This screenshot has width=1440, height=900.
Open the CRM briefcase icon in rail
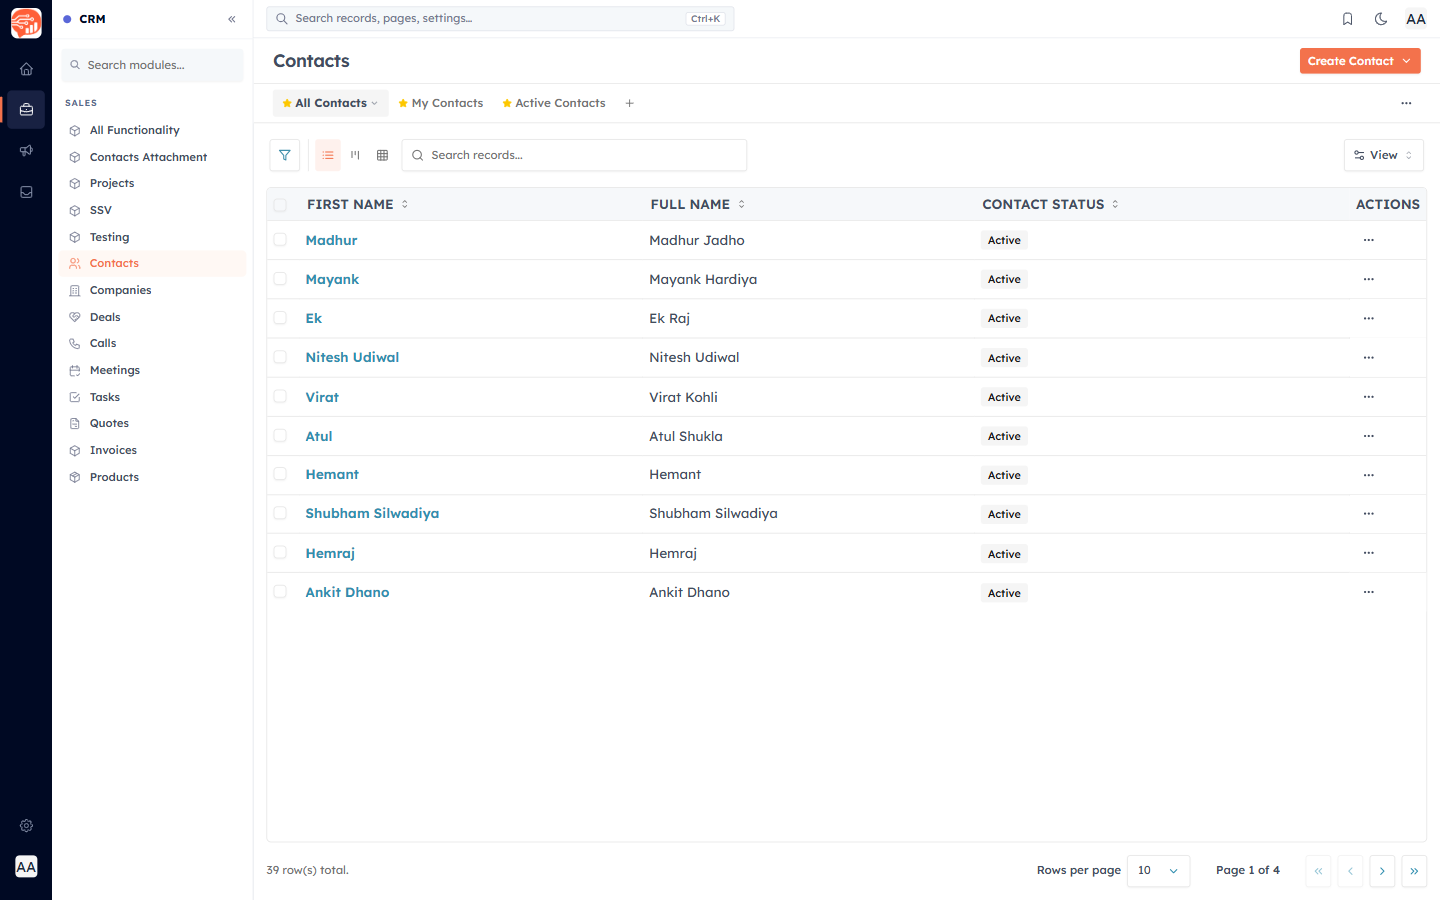tap(26, 110)
